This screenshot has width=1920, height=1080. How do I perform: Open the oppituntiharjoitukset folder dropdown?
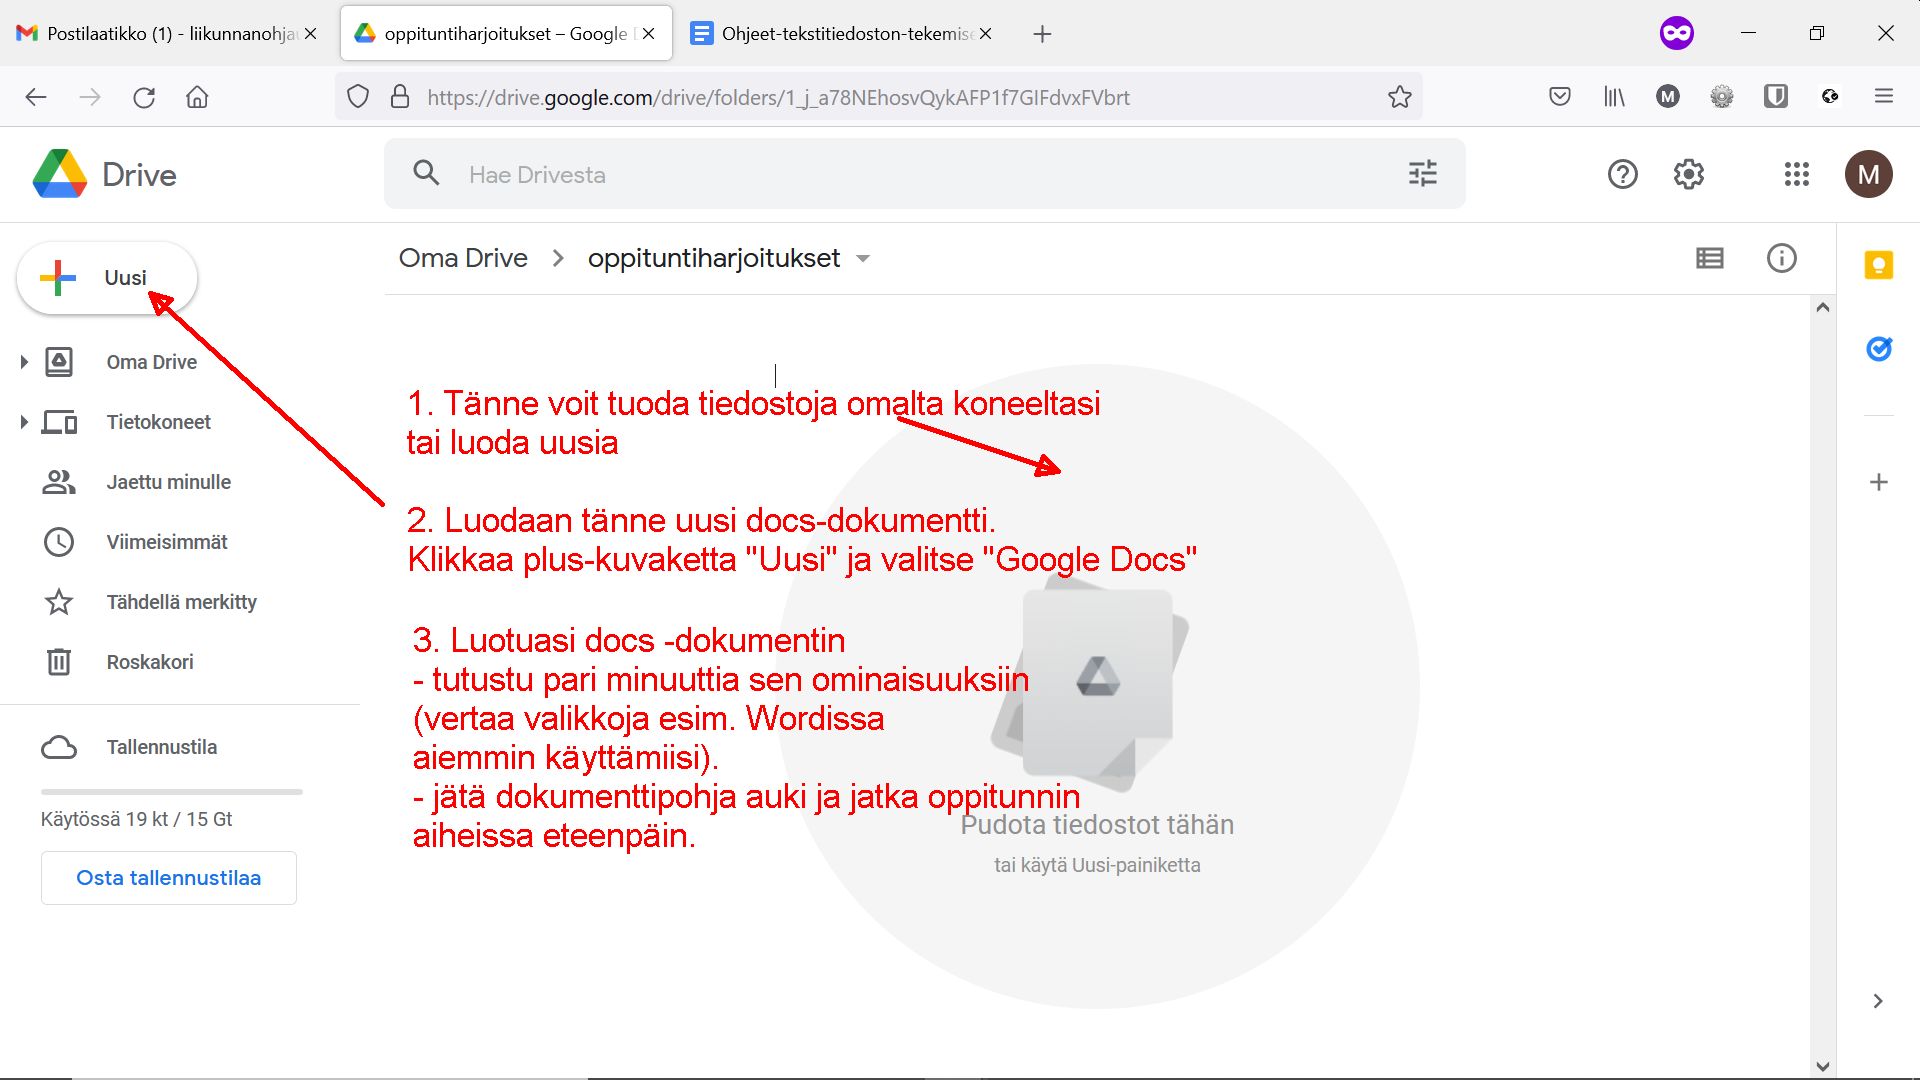(x=863, y=258)
